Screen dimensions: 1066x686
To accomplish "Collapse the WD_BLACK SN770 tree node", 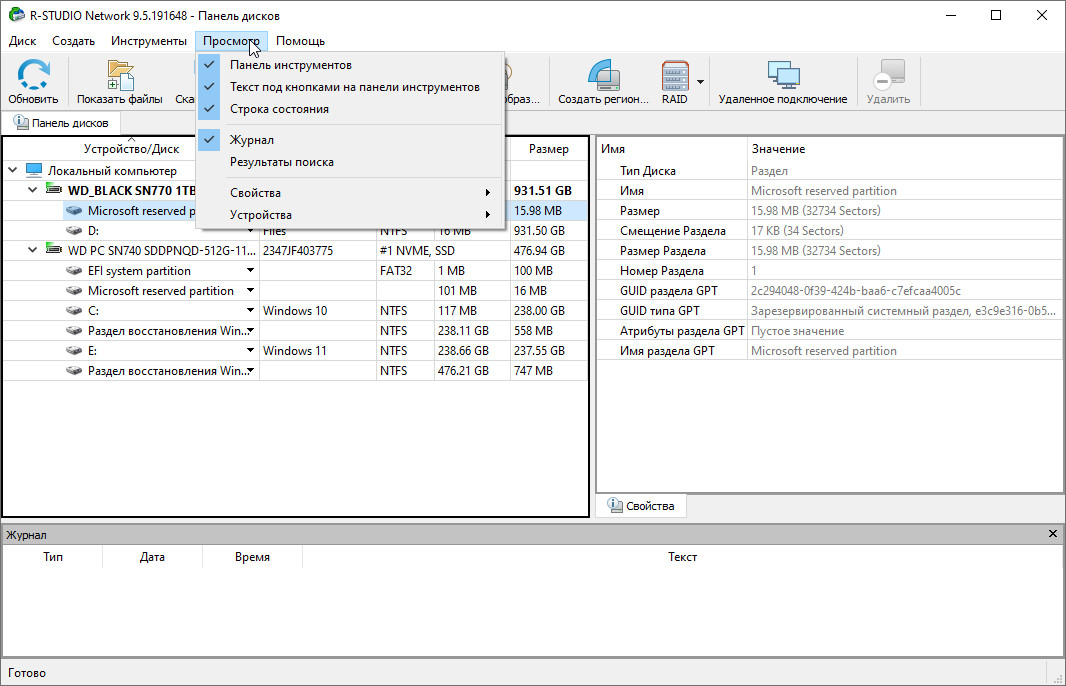I will click(x=33, y=191).
